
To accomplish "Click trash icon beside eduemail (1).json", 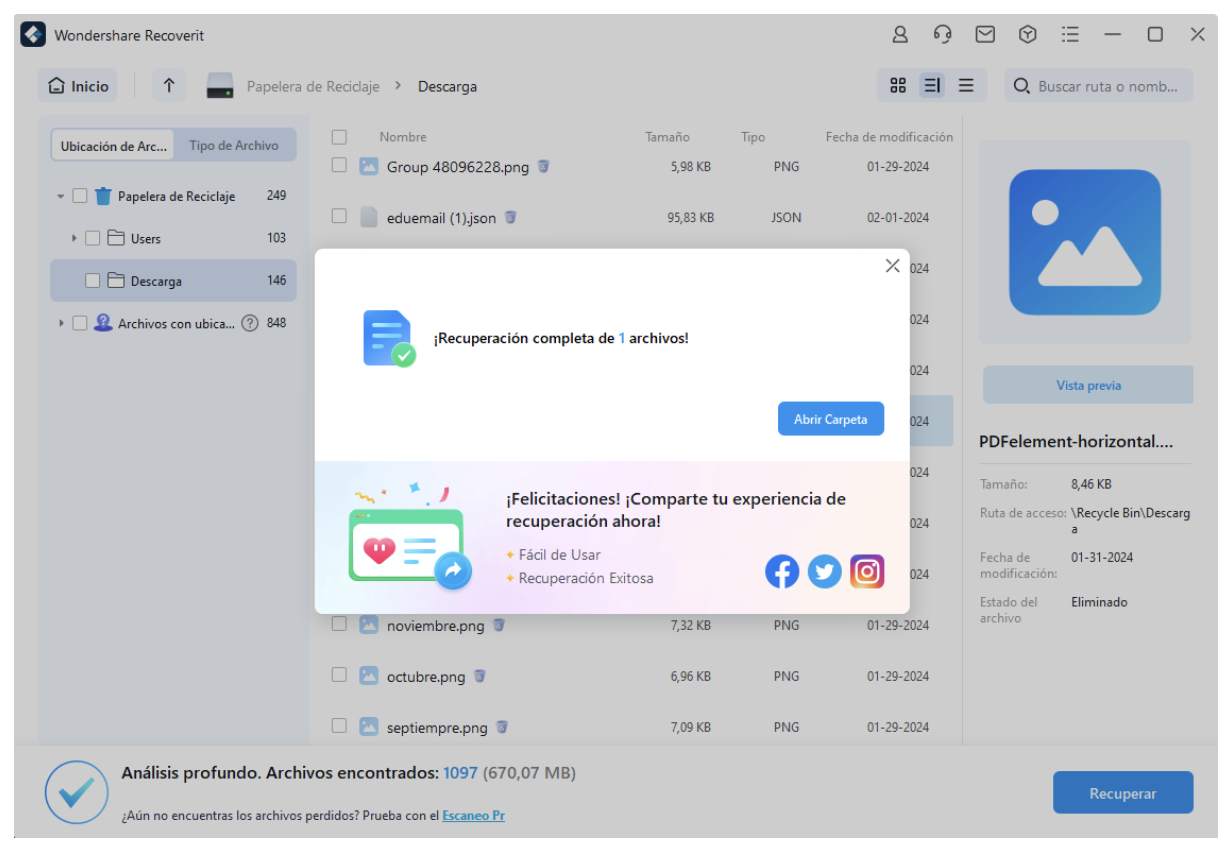I will pyautogui.click(x=510, y=217).
